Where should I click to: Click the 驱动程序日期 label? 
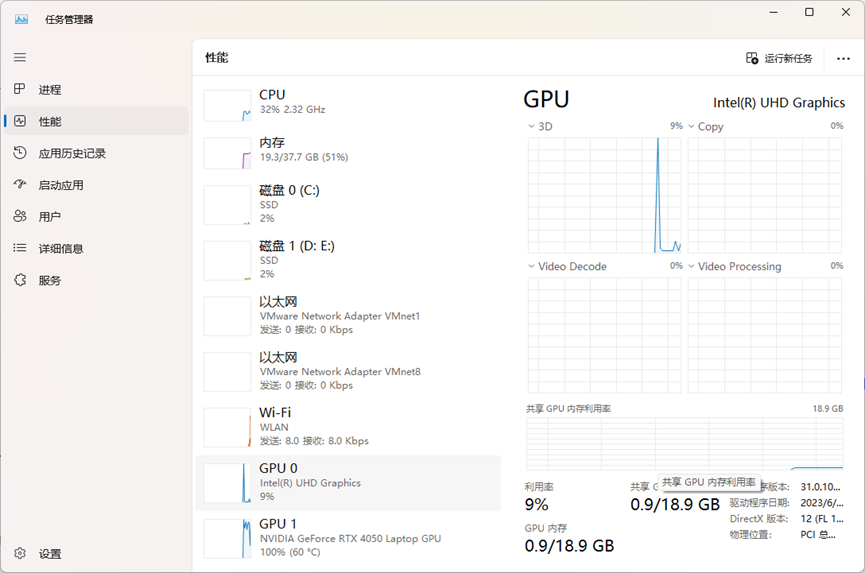[x=759, y=502]
